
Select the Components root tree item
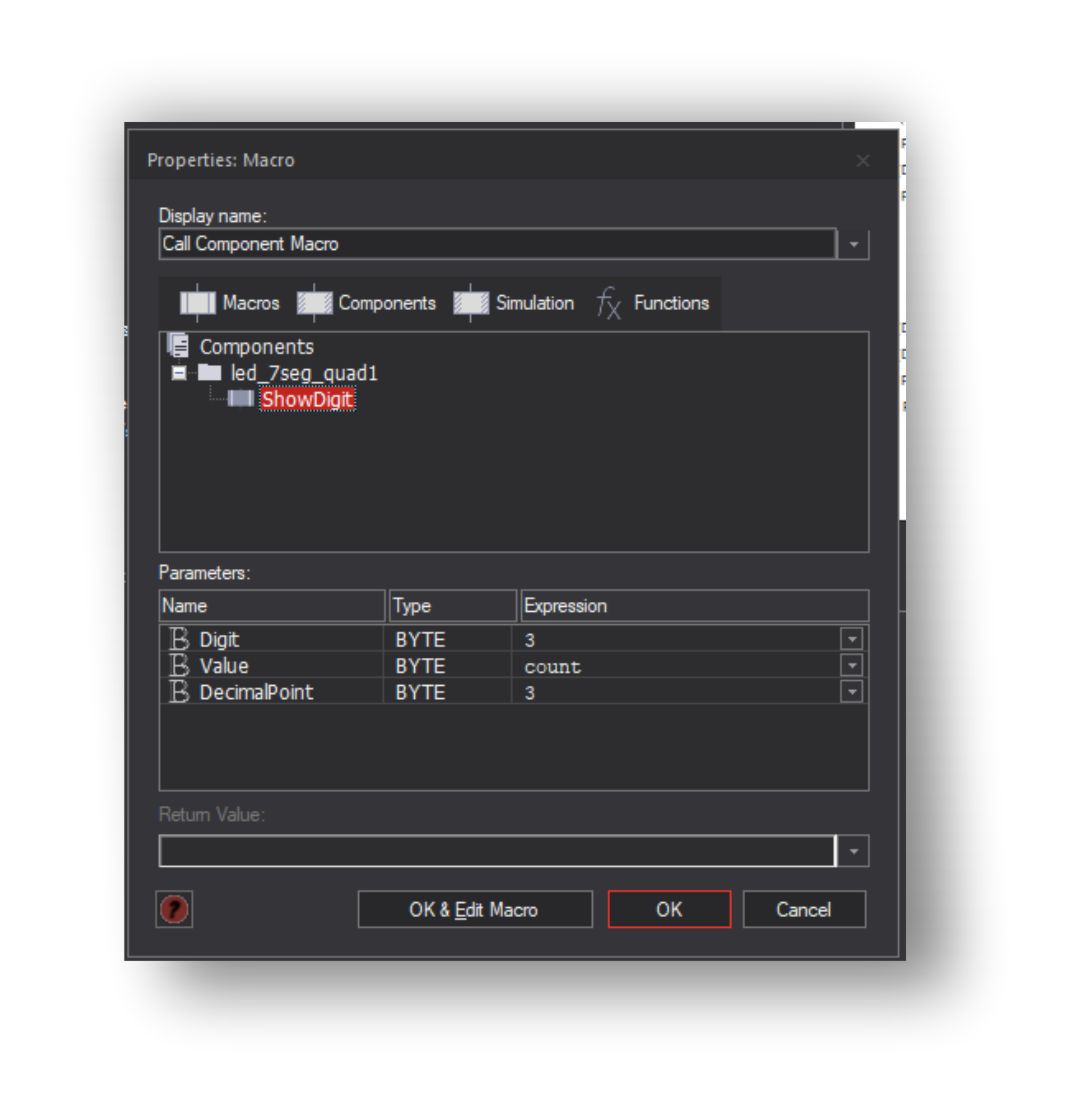point(257,346)
